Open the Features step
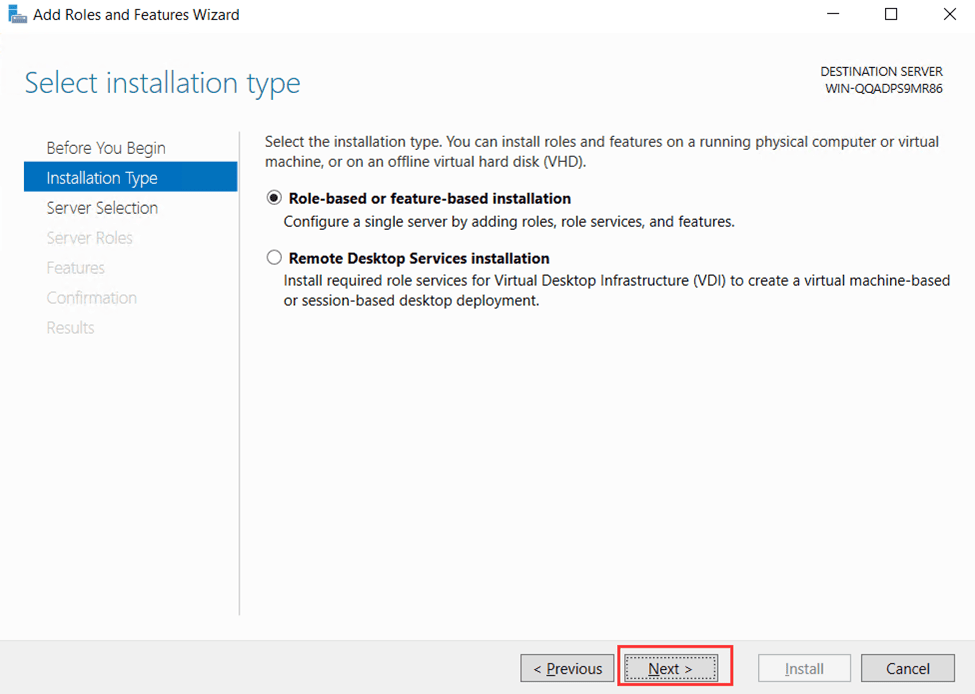The image size is (975, 694). point(75,267)
